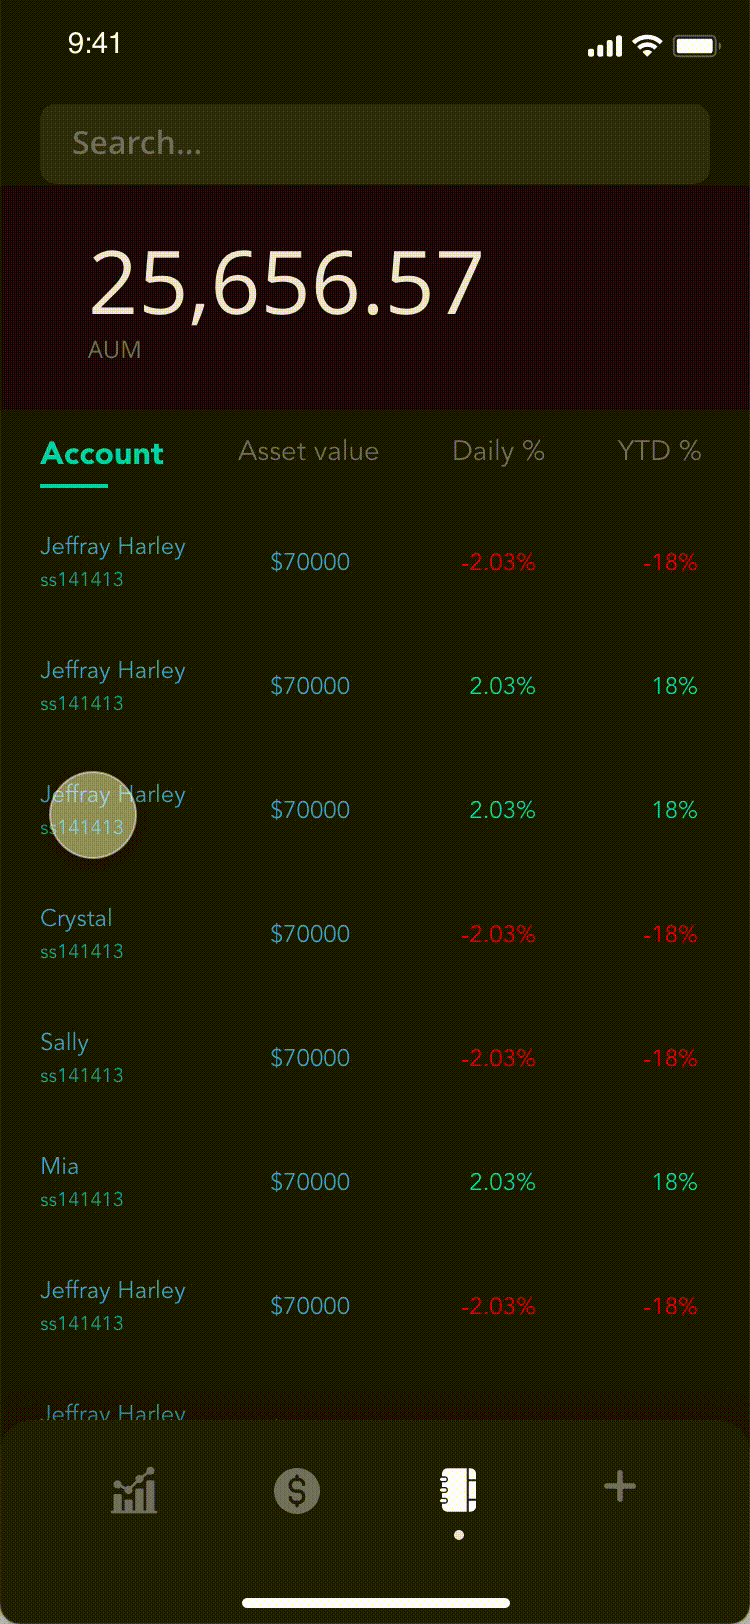The image size is (750, 1624).
Task: Tap the 25,656.57 AUM total
Action: pyautogui.click(x=286, y=284)
